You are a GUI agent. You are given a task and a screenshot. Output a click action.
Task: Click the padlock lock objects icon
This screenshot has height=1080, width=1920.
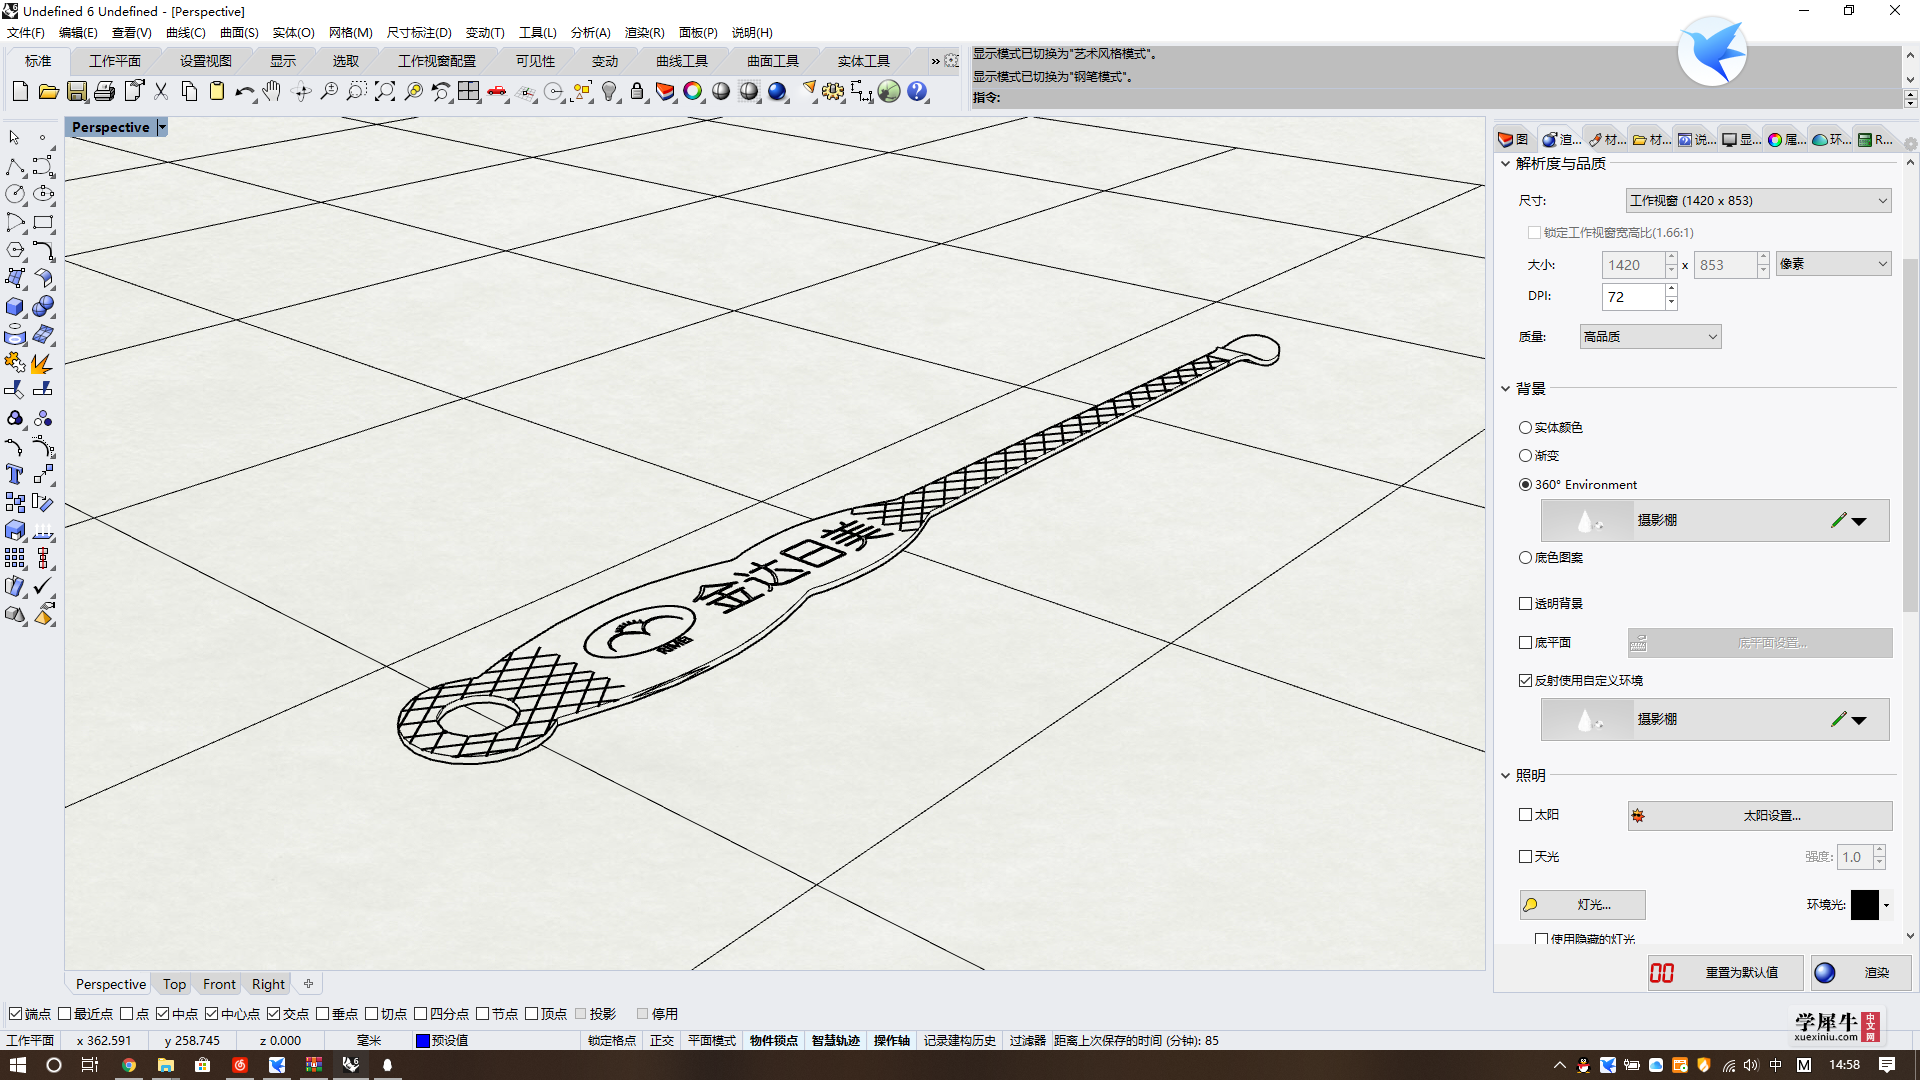637,92
